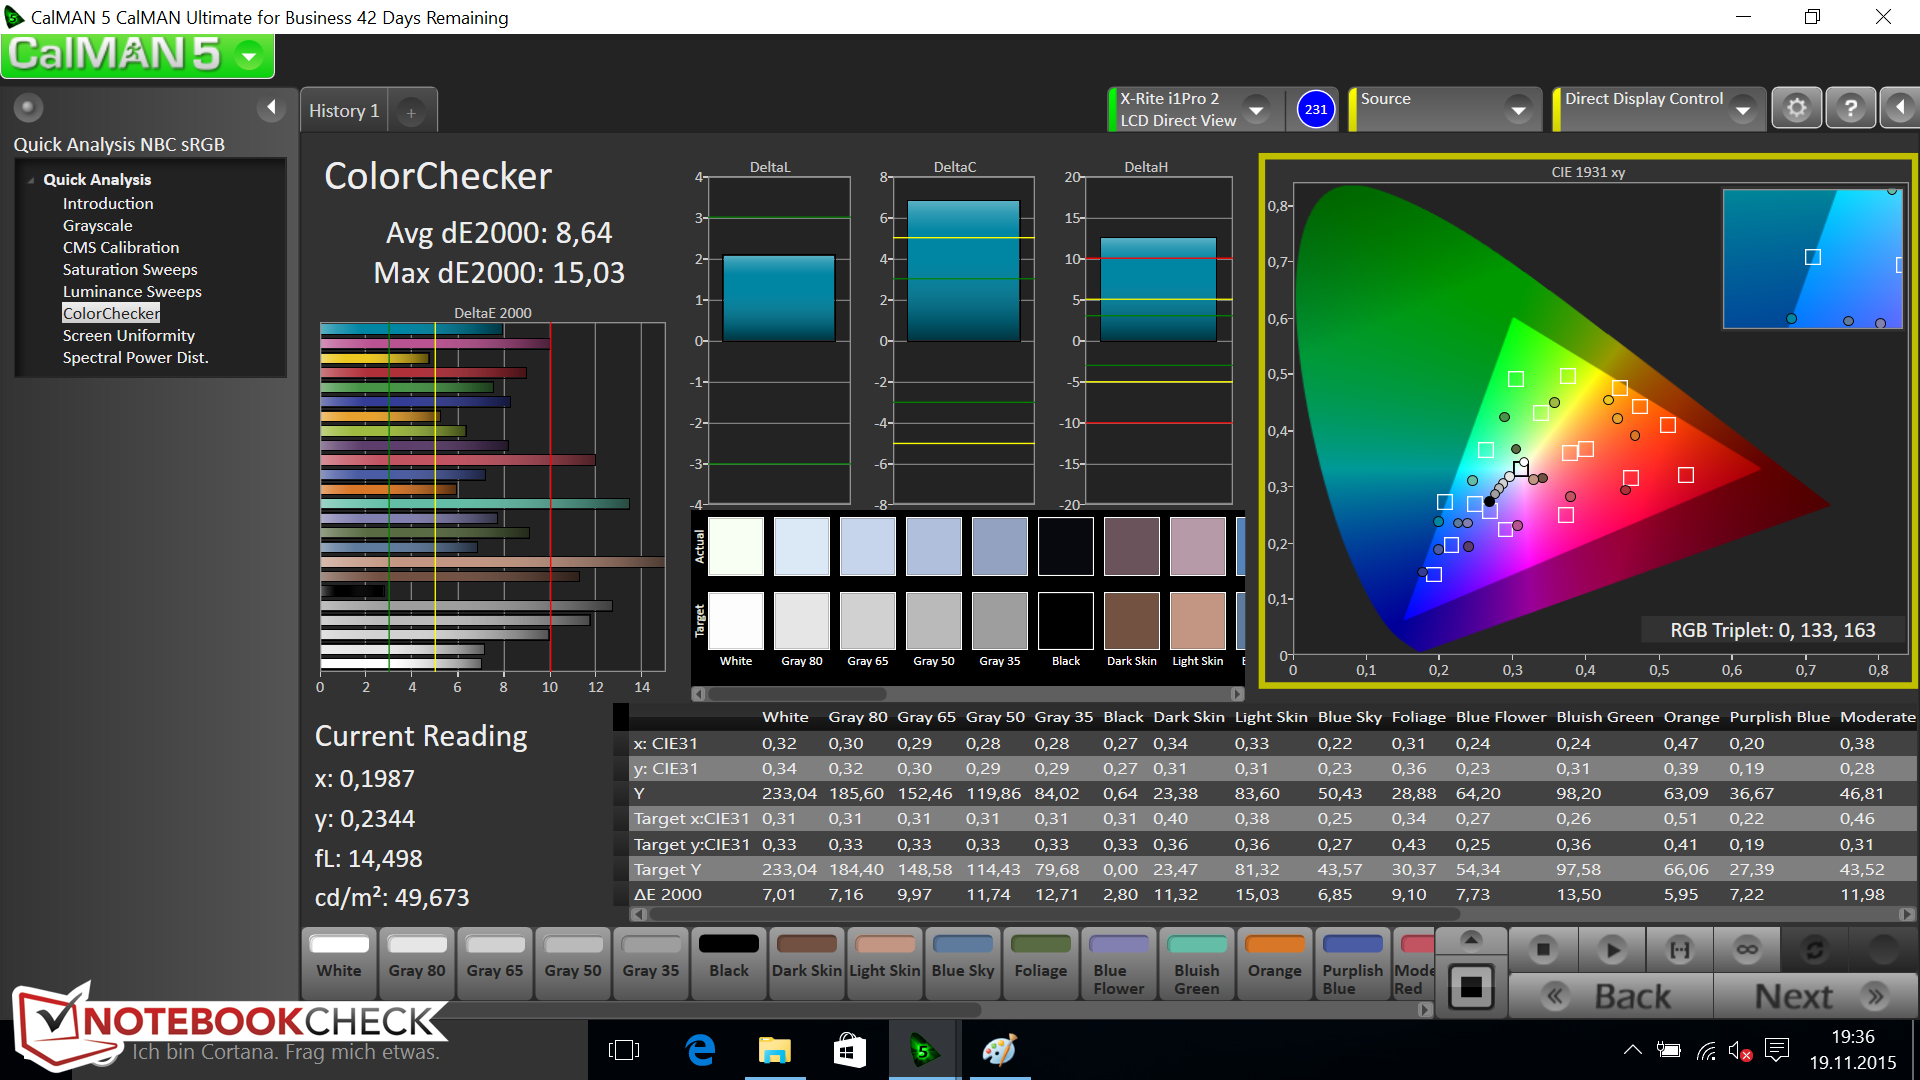Click the Actual White swatch in comparison strip

(x=736, y=546)
